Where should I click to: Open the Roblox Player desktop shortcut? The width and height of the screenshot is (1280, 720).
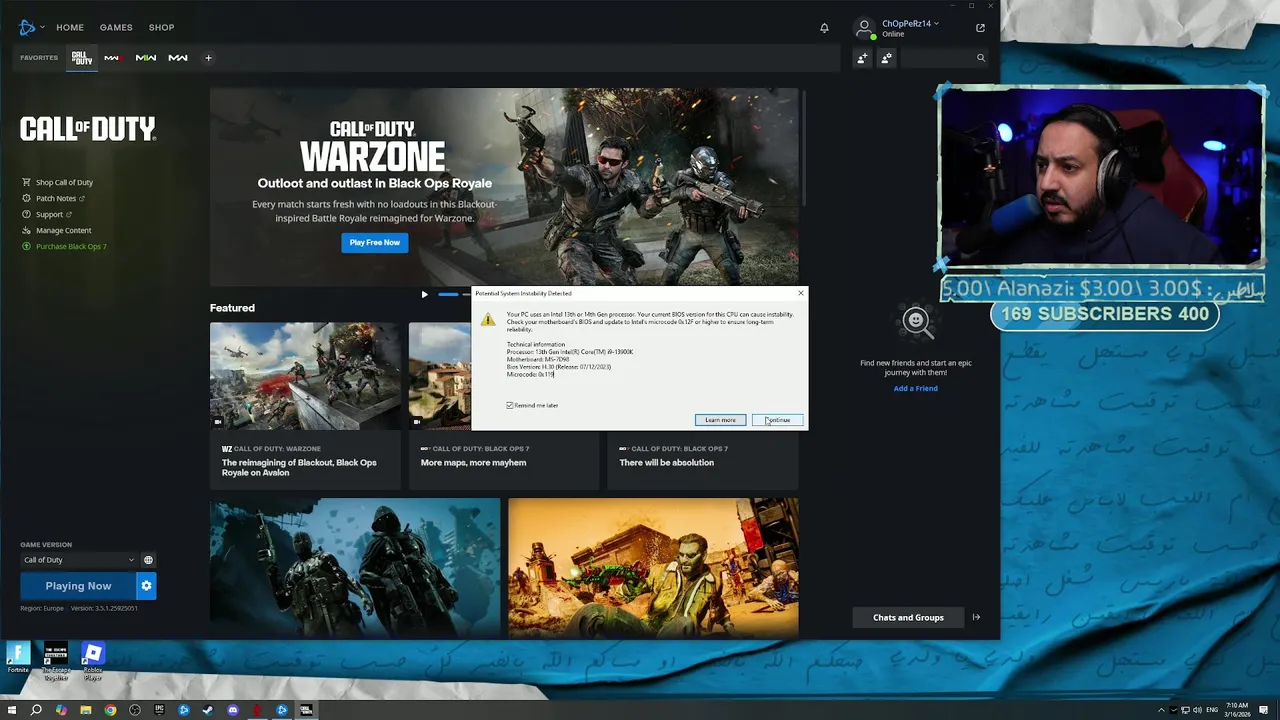[x=93, y=661]
